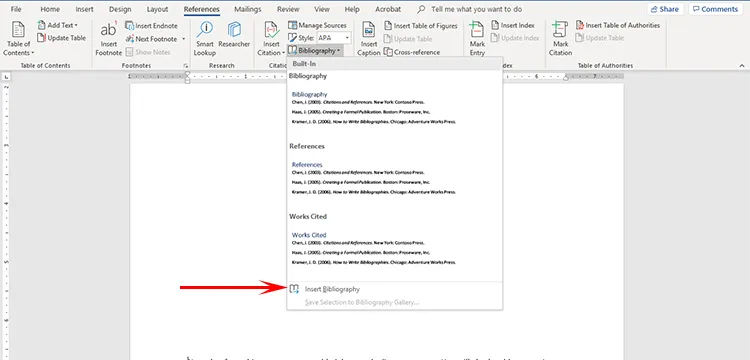Image resolution: width=750 pixels, height=360 pixels.
Task: Open the Footnotes dialog launcher
Action: click(x=186, y=65)
